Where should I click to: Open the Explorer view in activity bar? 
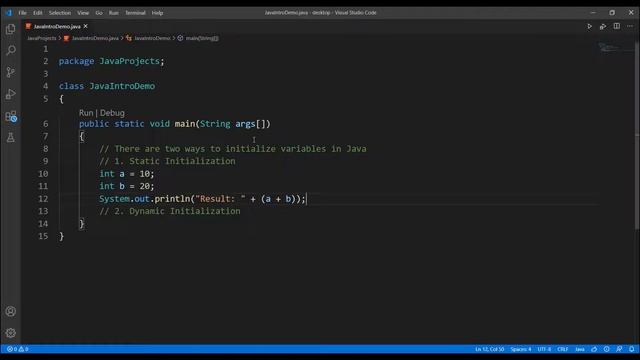11,29
